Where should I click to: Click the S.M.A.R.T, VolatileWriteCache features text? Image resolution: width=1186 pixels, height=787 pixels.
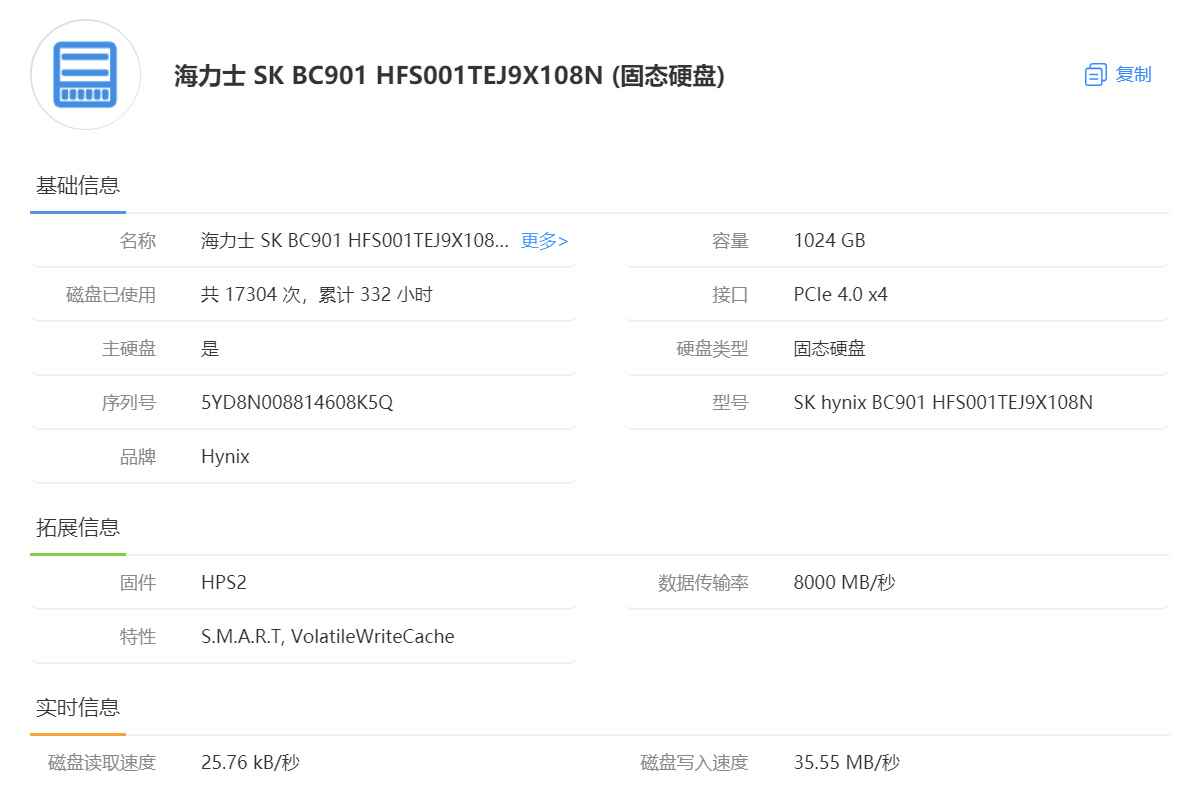tap(327, 637)
